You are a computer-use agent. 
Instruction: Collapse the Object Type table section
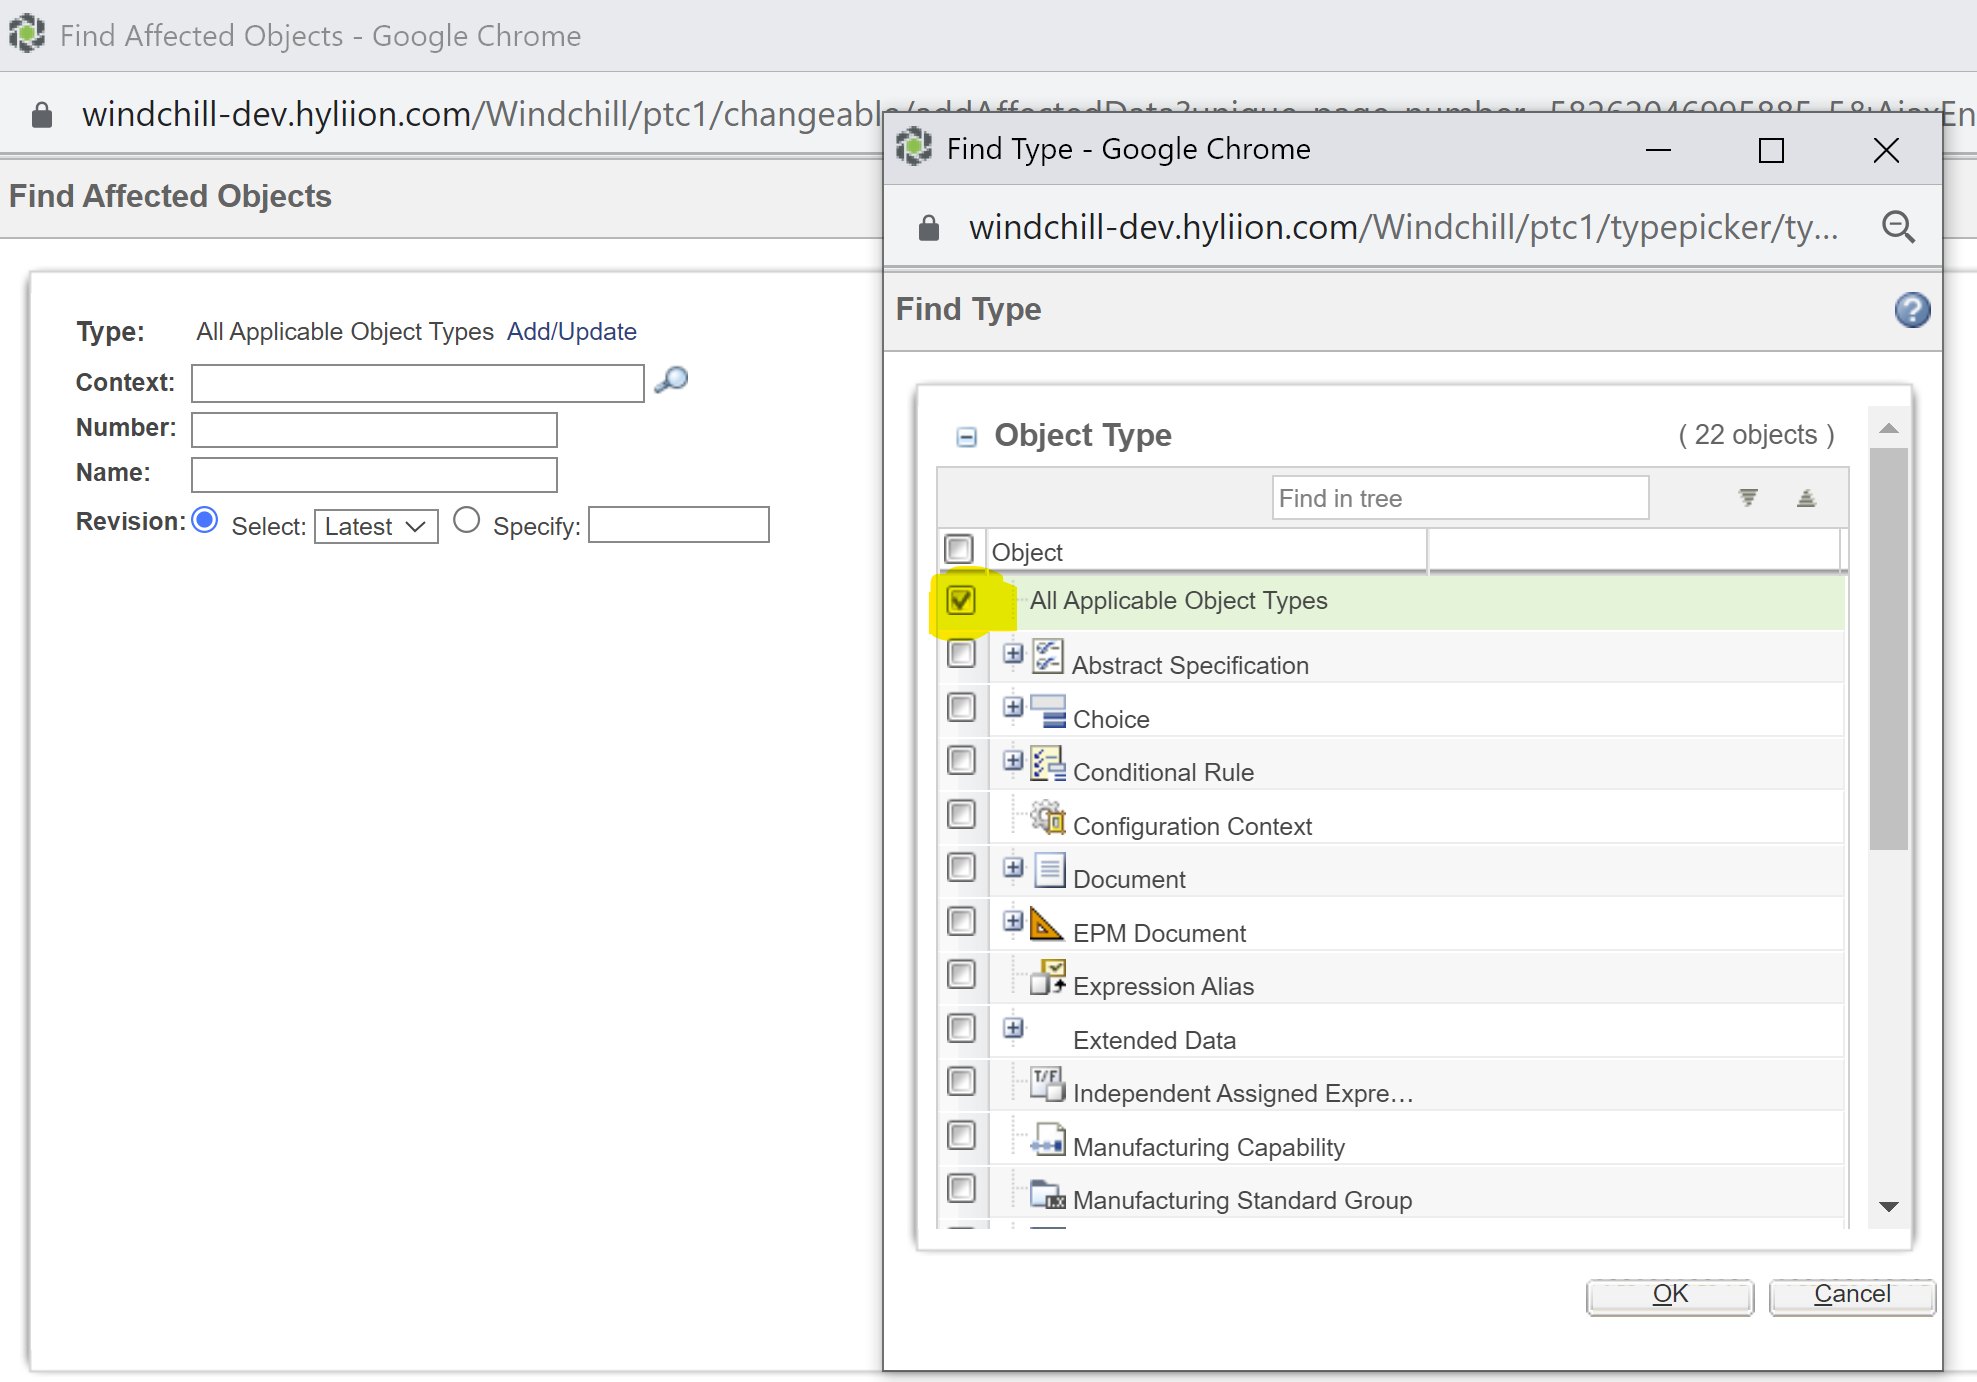pos(966,436)
